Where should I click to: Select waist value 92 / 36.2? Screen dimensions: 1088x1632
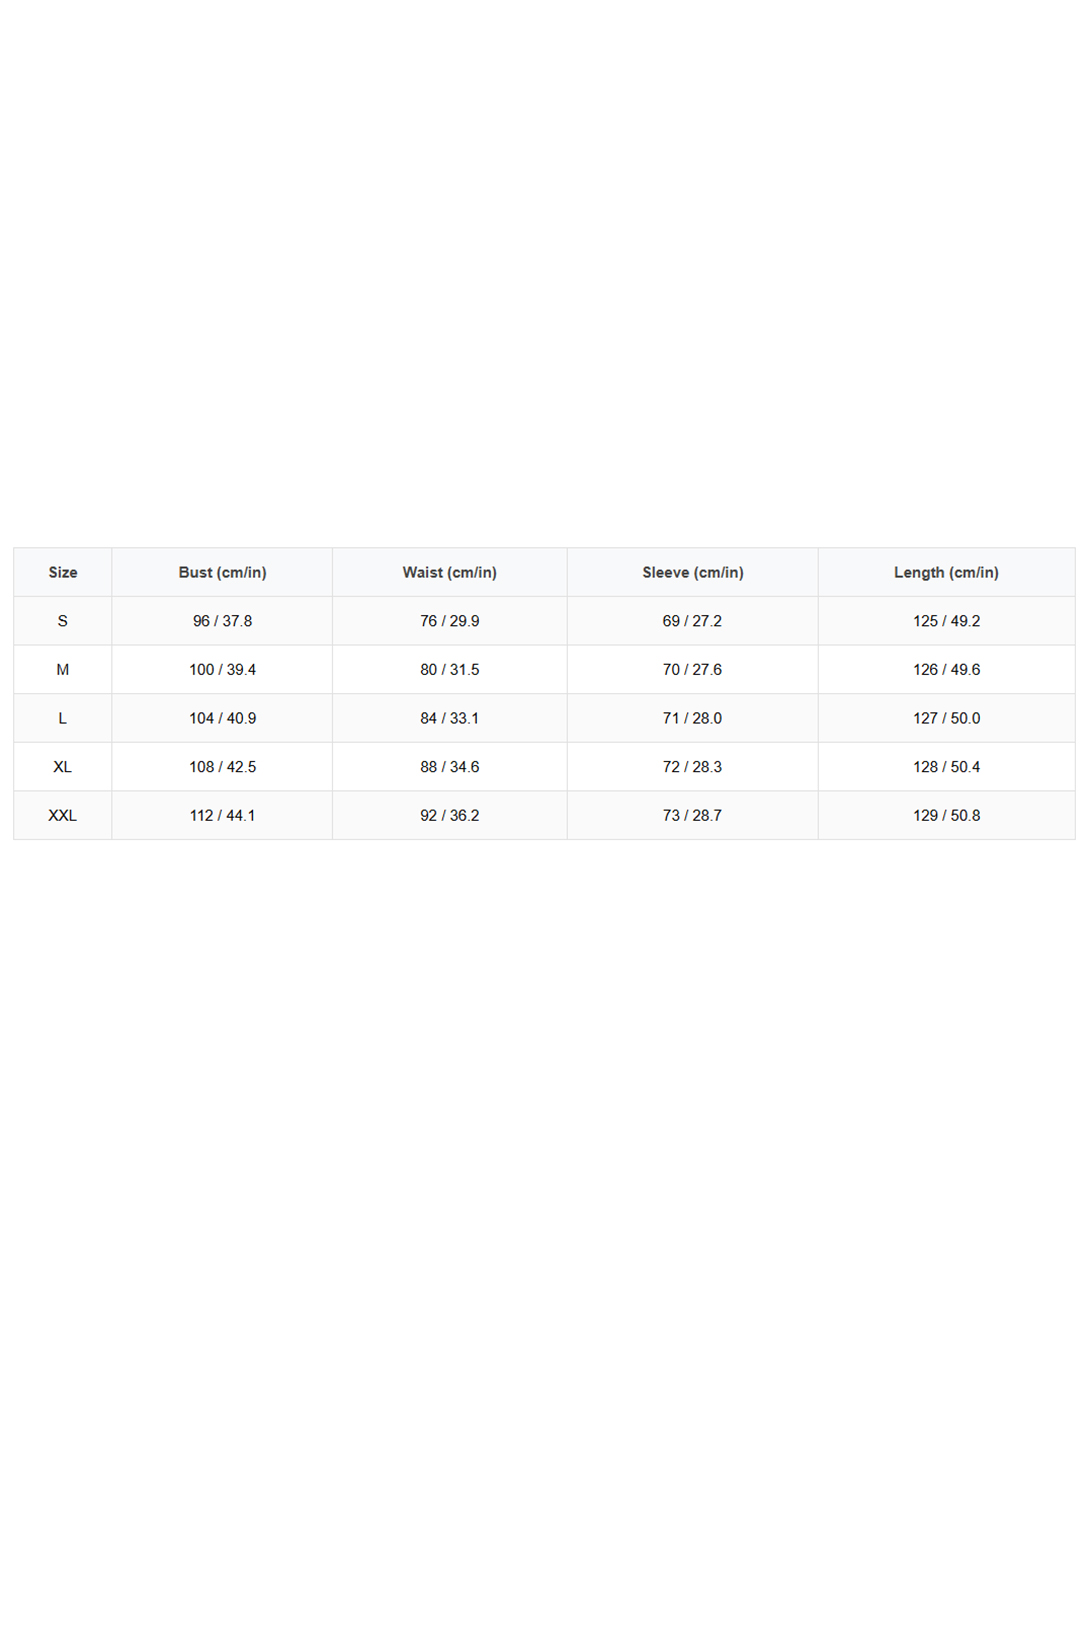coord(450,815)
